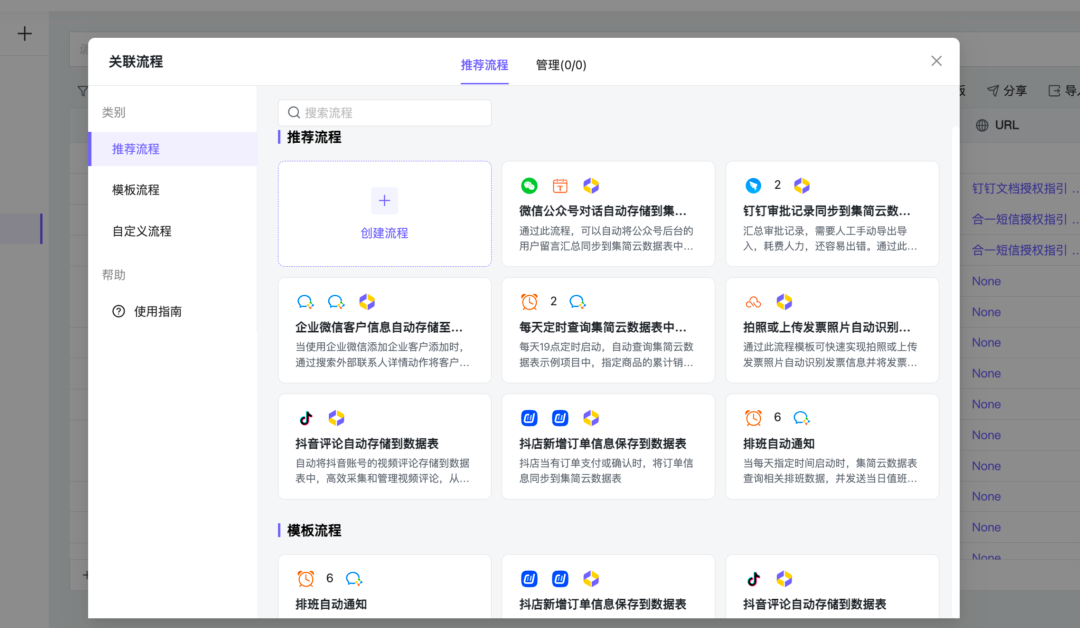Open the 微信公众号对话自动存储 flow card
Screen dimensions: 1080x628
608,214
